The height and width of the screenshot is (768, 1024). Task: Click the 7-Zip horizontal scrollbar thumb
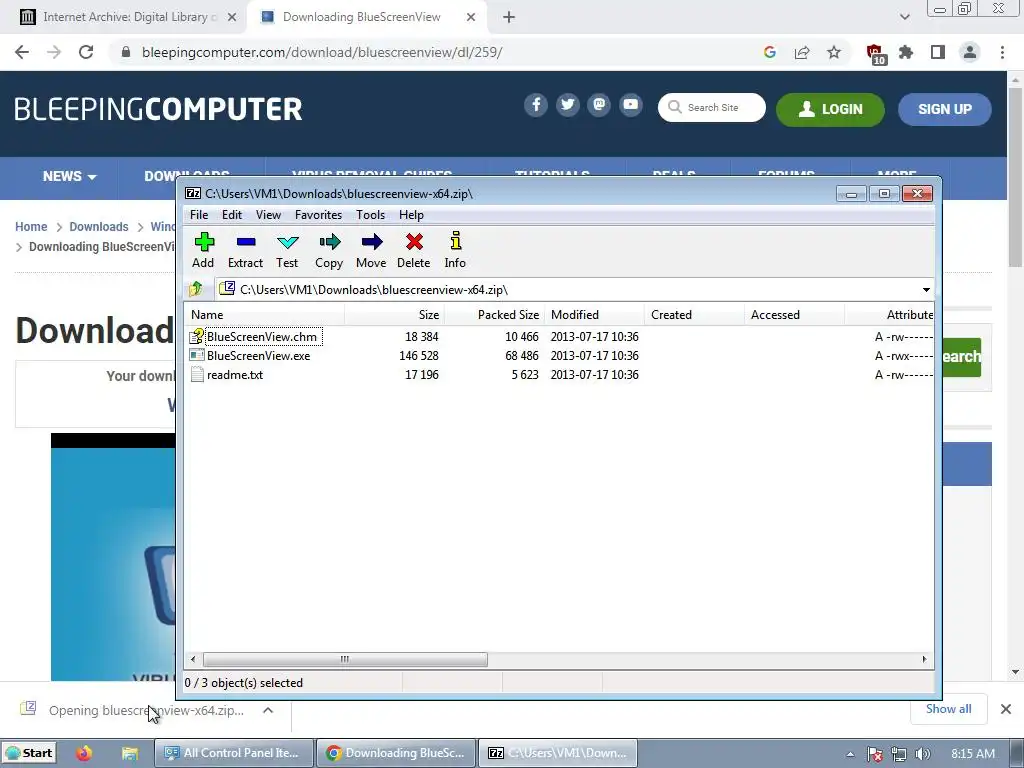(345, 659)
